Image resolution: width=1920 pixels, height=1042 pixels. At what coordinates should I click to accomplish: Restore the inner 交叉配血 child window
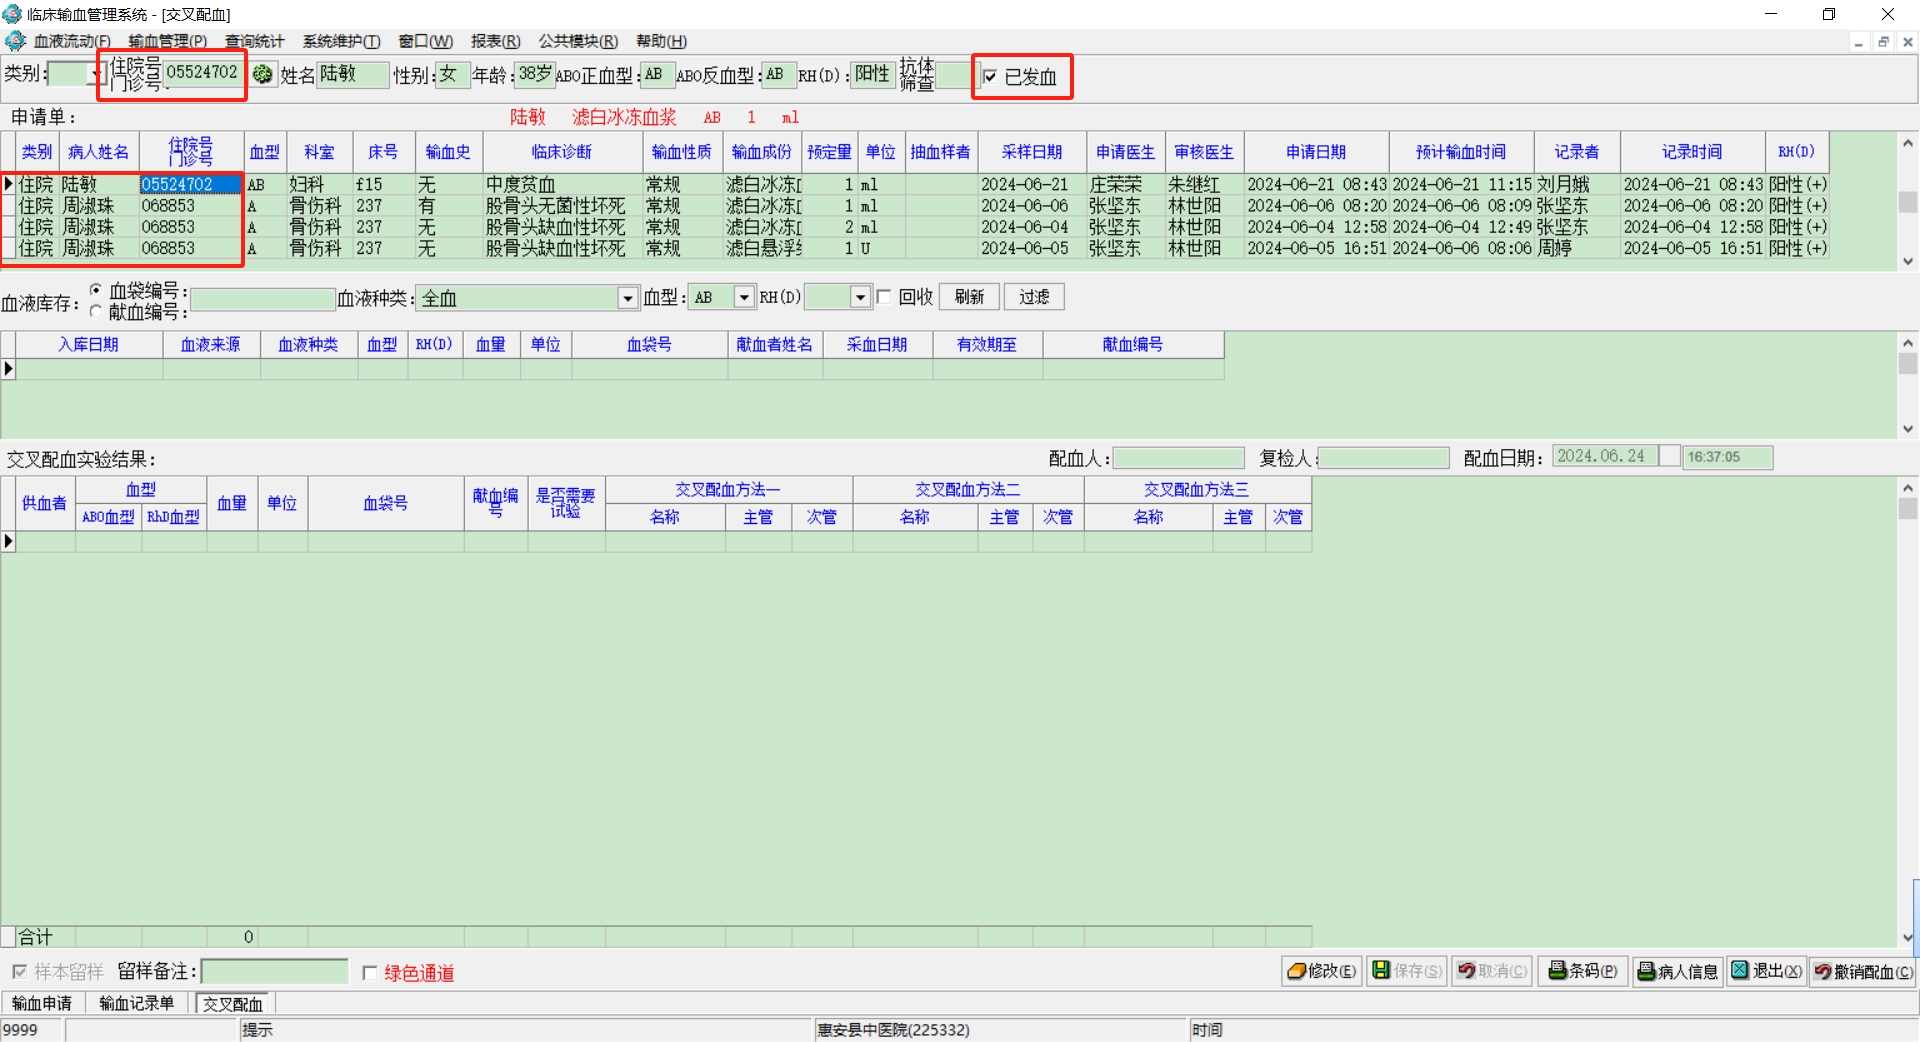(1883, 42)
